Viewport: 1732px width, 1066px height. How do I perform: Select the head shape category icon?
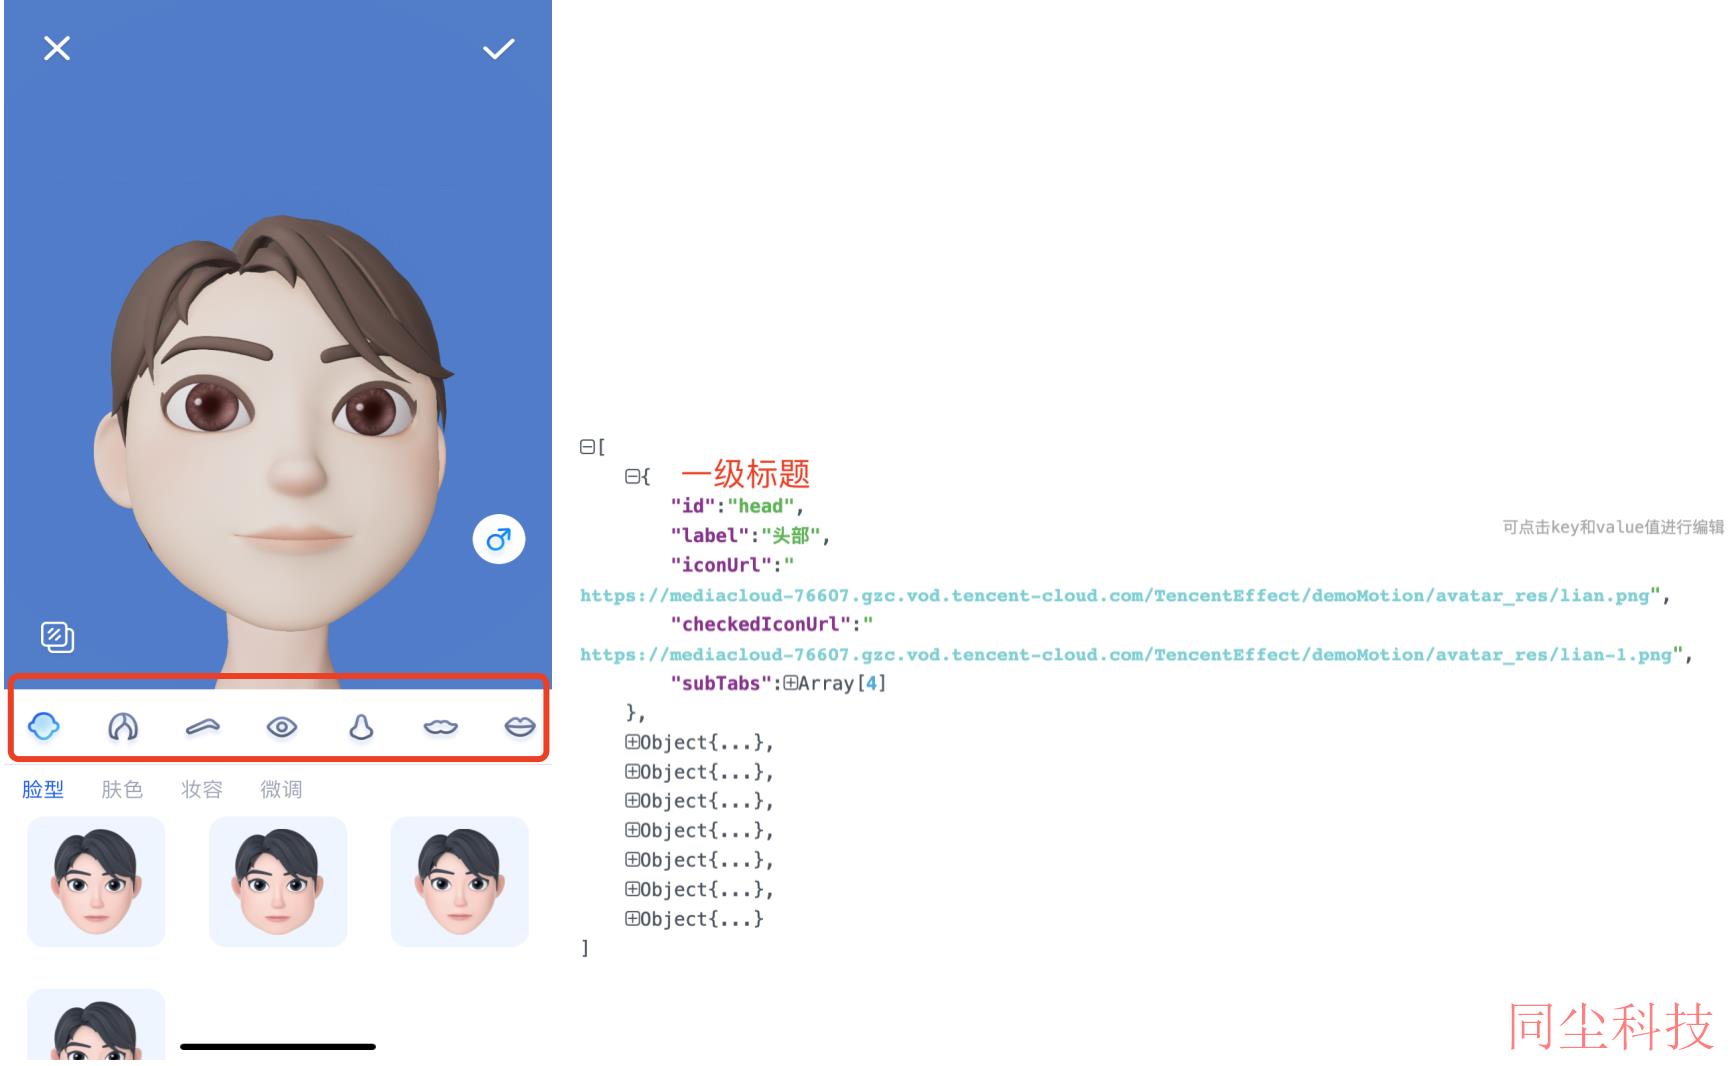44,726
